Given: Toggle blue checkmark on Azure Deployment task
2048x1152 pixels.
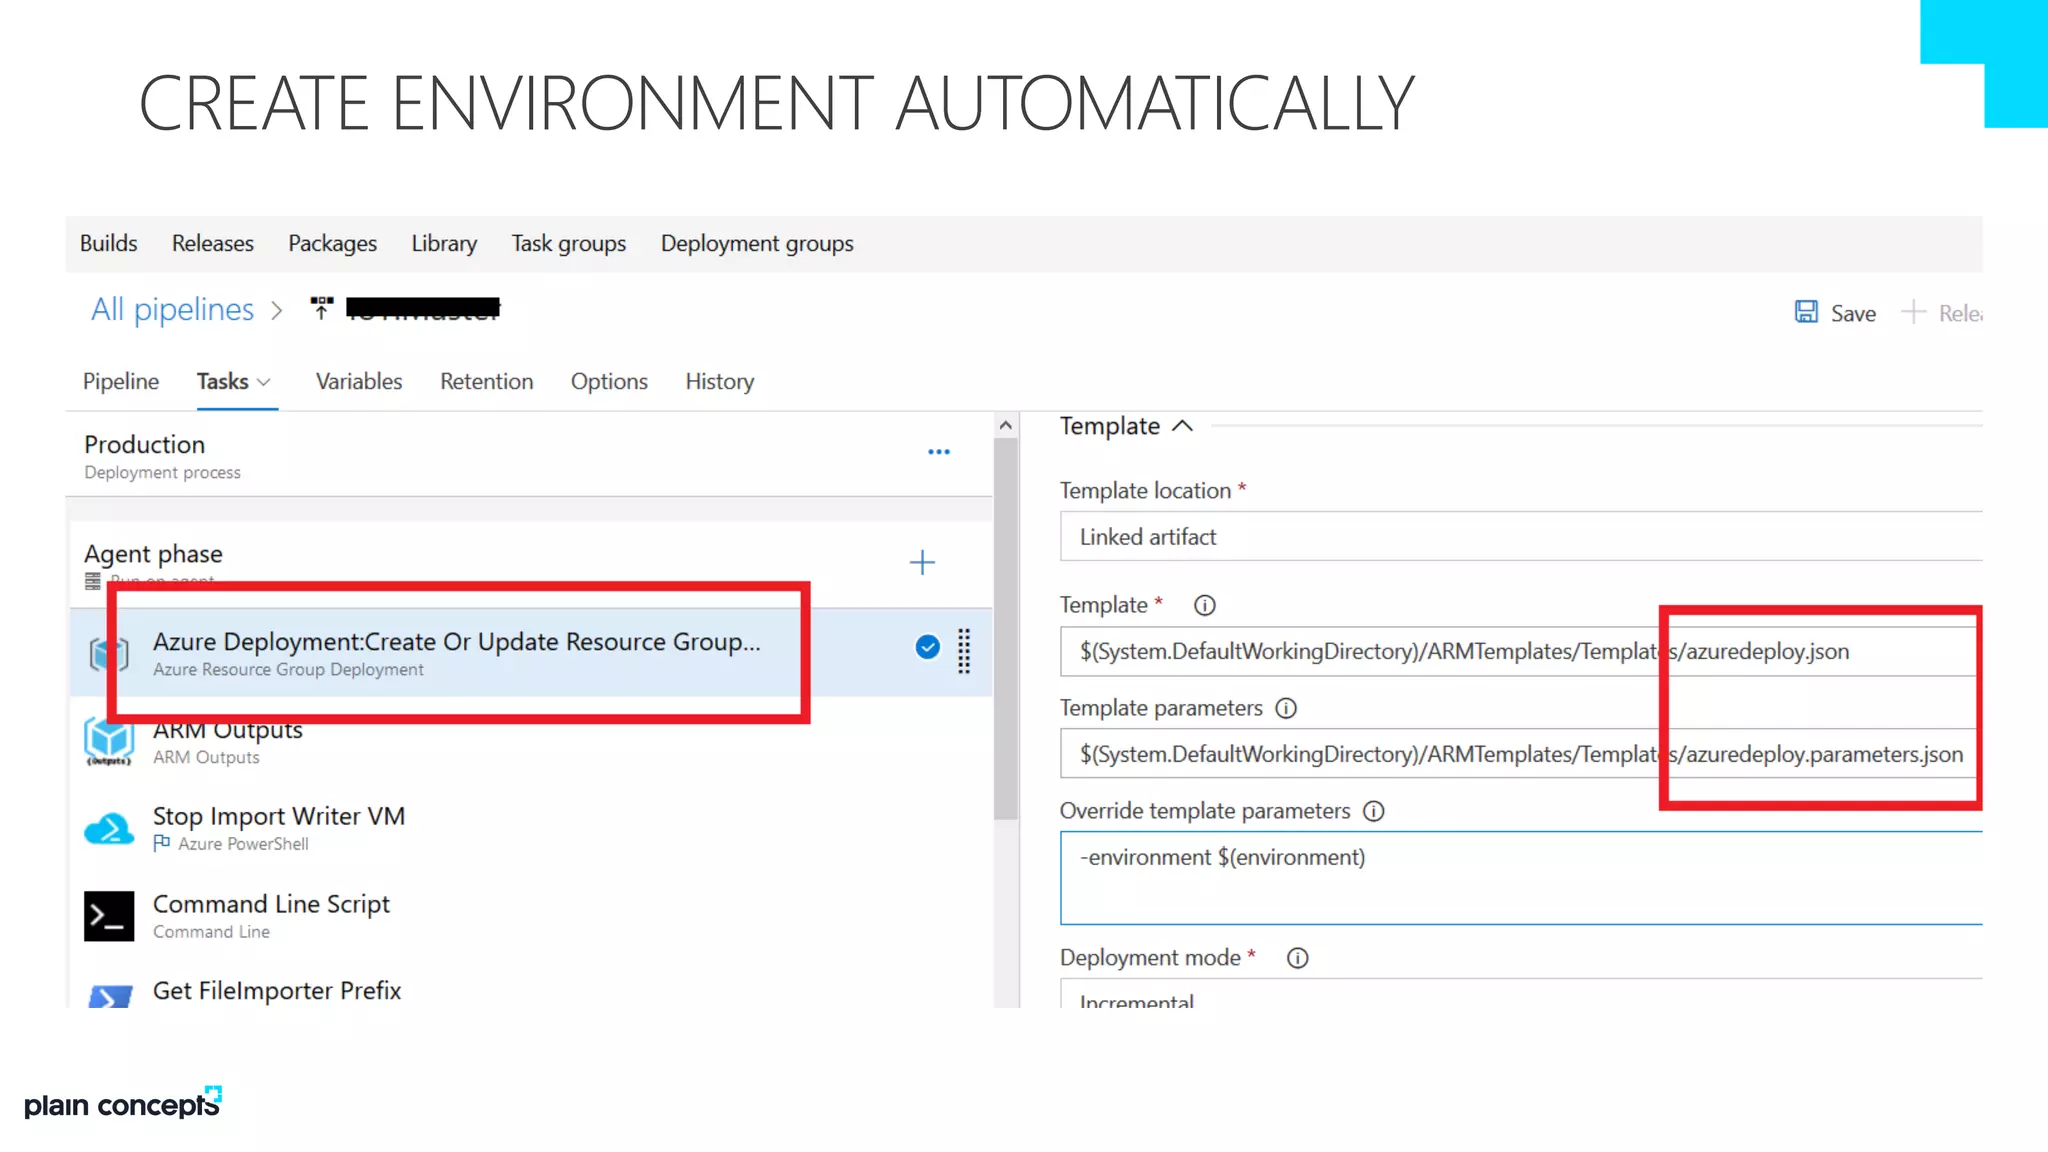Looking at the screenshot, I should [x=927, y=647].
